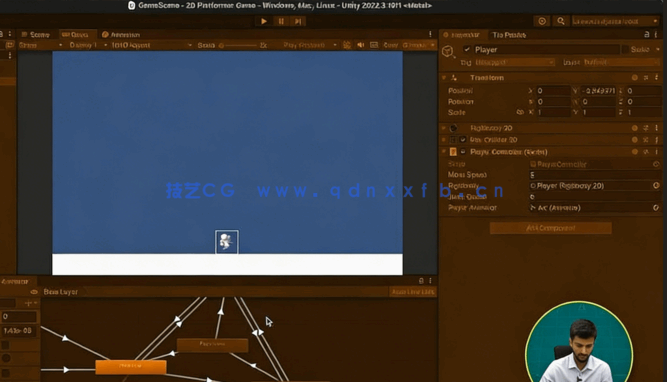Lock the Inspector panel
Viewport: 667px width, 382px height.
(647, 35)
